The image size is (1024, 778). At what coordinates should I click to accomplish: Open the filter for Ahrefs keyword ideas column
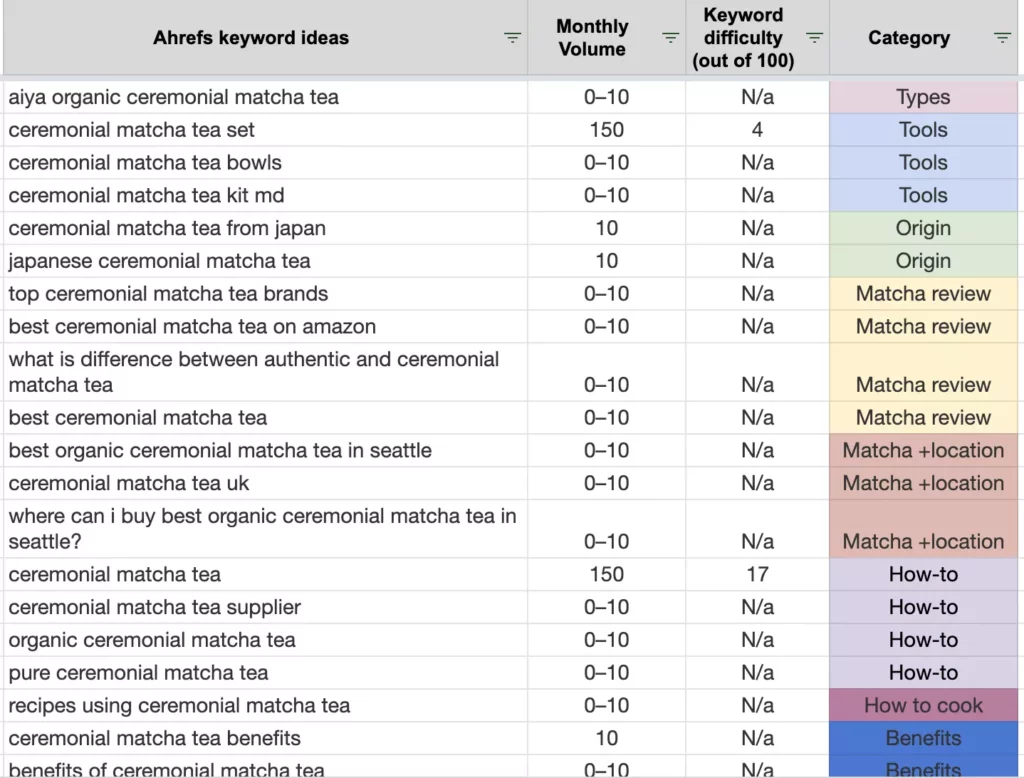pos(512,37)
